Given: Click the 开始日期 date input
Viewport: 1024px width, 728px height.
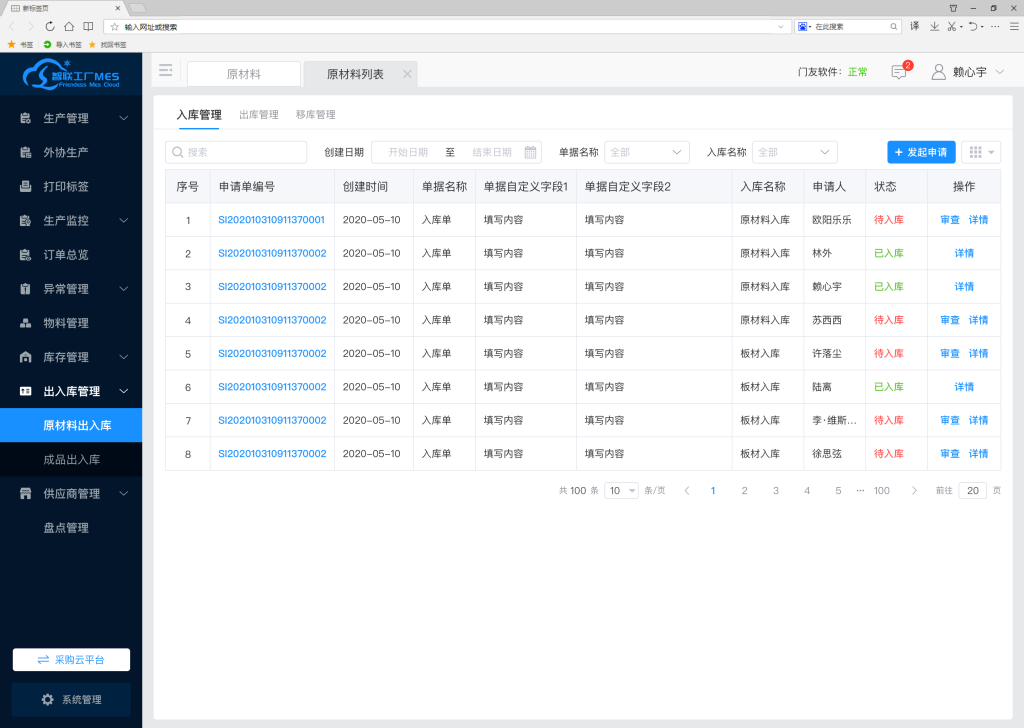Looking at the screenshot, I should 408,152.
